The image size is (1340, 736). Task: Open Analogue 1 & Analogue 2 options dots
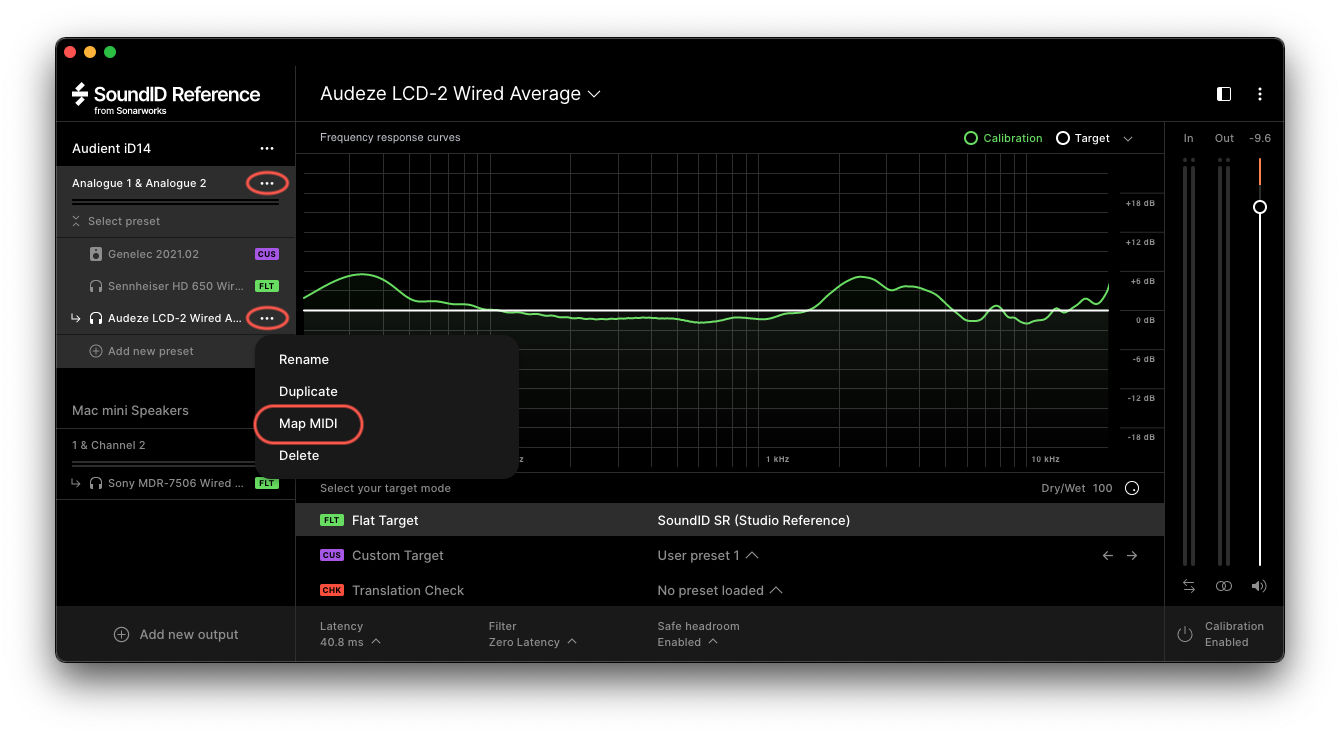click(267, 183)
